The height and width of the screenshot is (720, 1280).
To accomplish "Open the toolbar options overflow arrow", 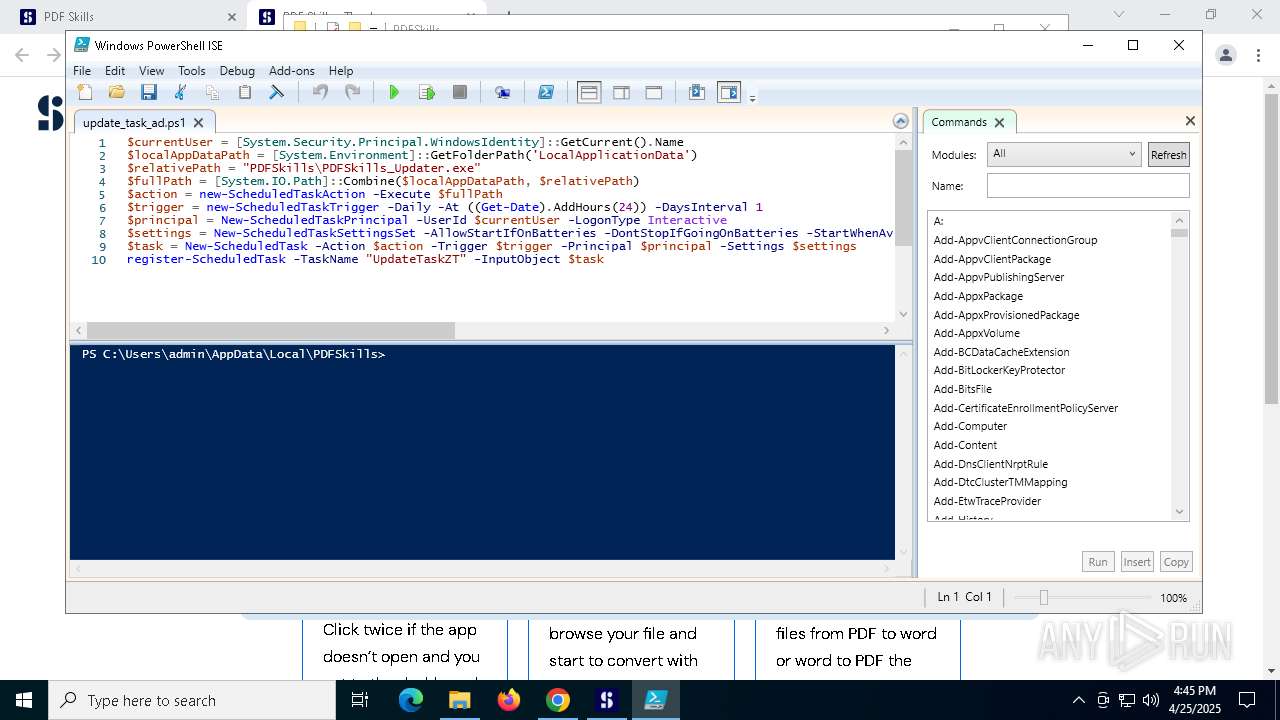I will (752, 97).
